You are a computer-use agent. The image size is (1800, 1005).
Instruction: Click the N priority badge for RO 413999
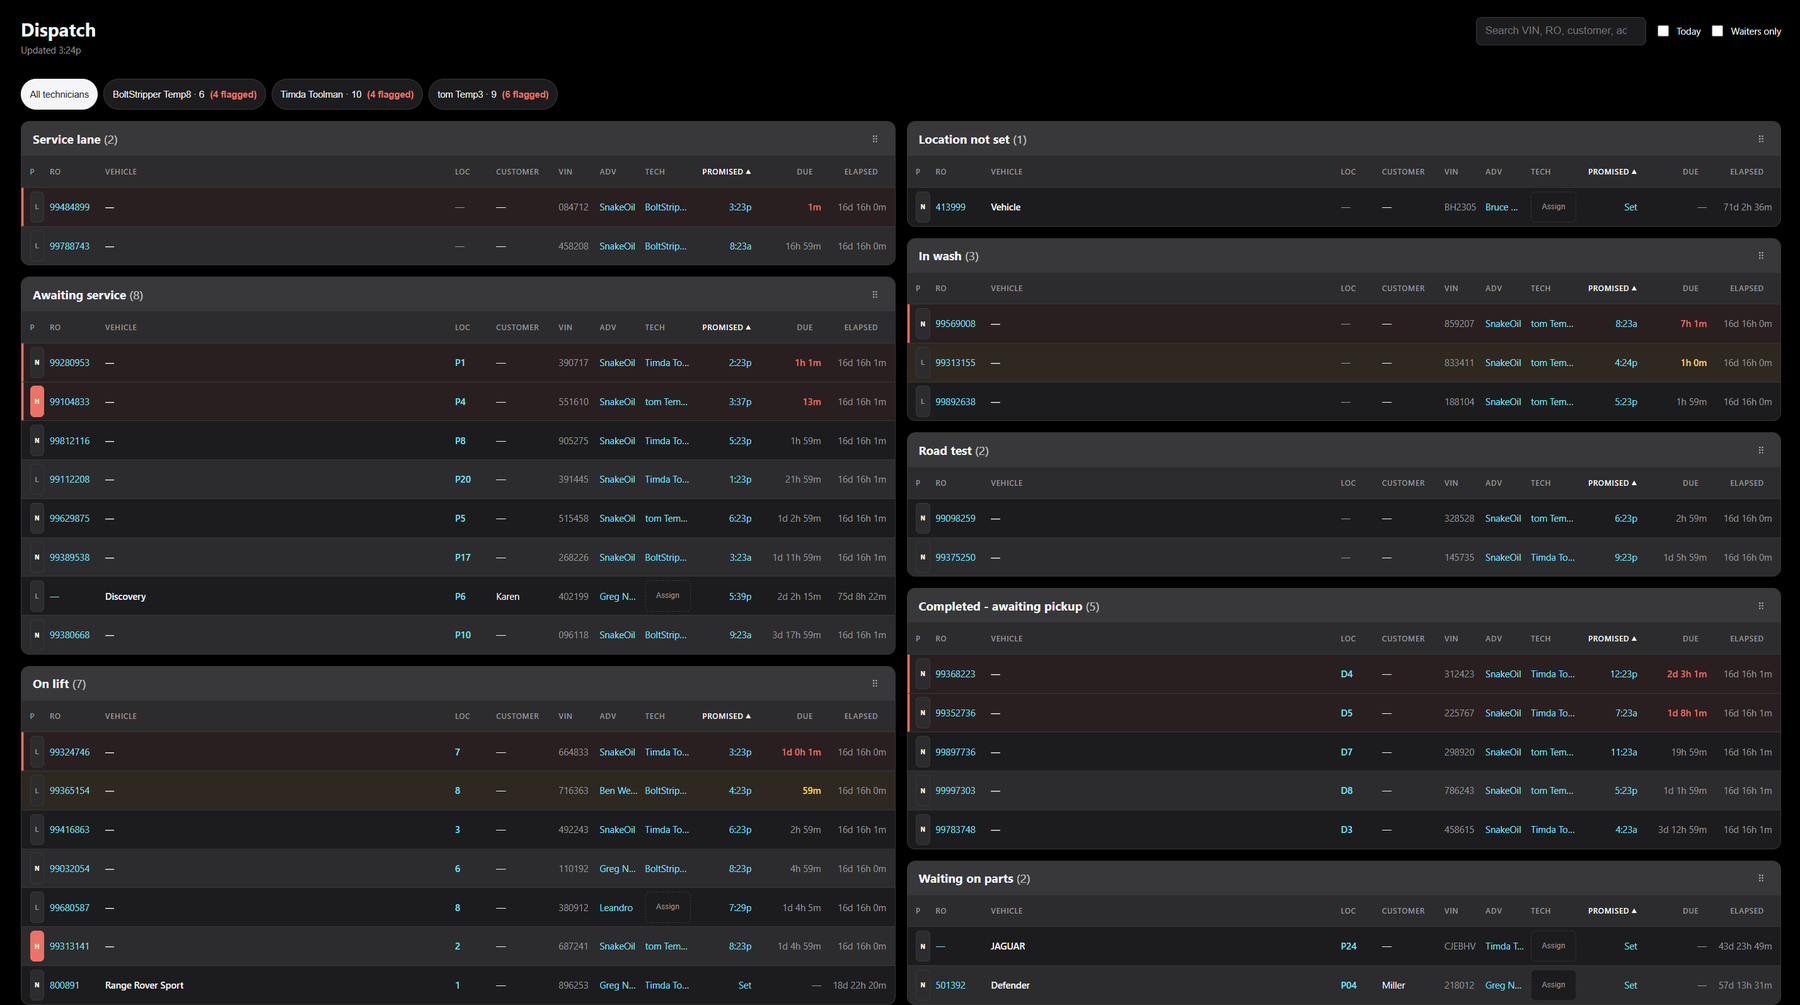(923, 207)
